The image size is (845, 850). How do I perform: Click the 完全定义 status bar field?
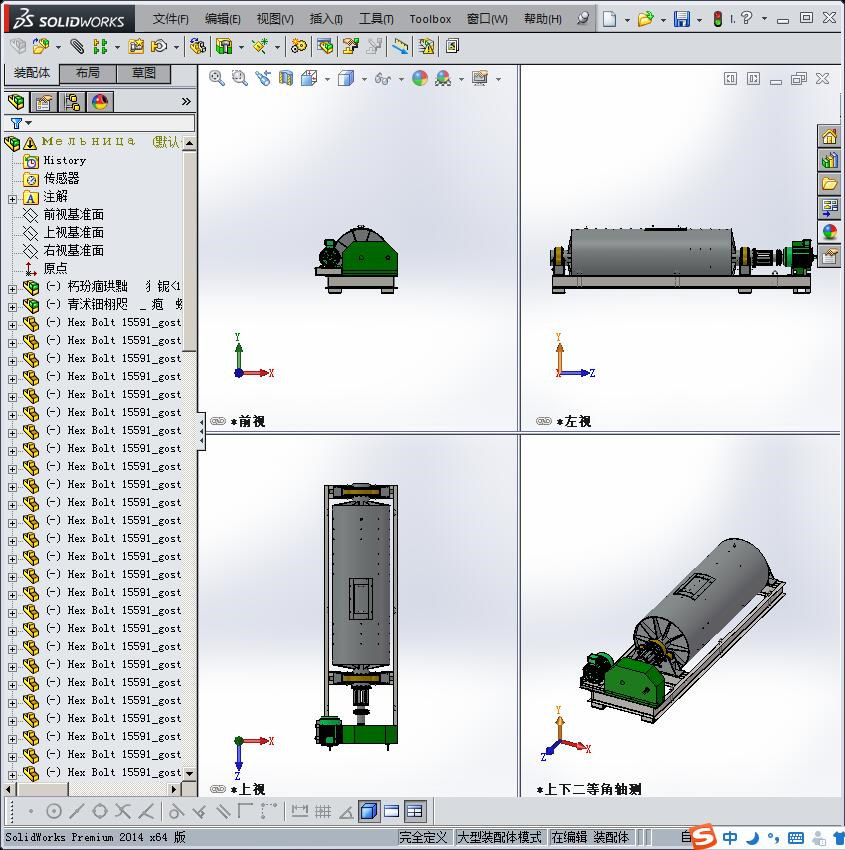point(423,838)
